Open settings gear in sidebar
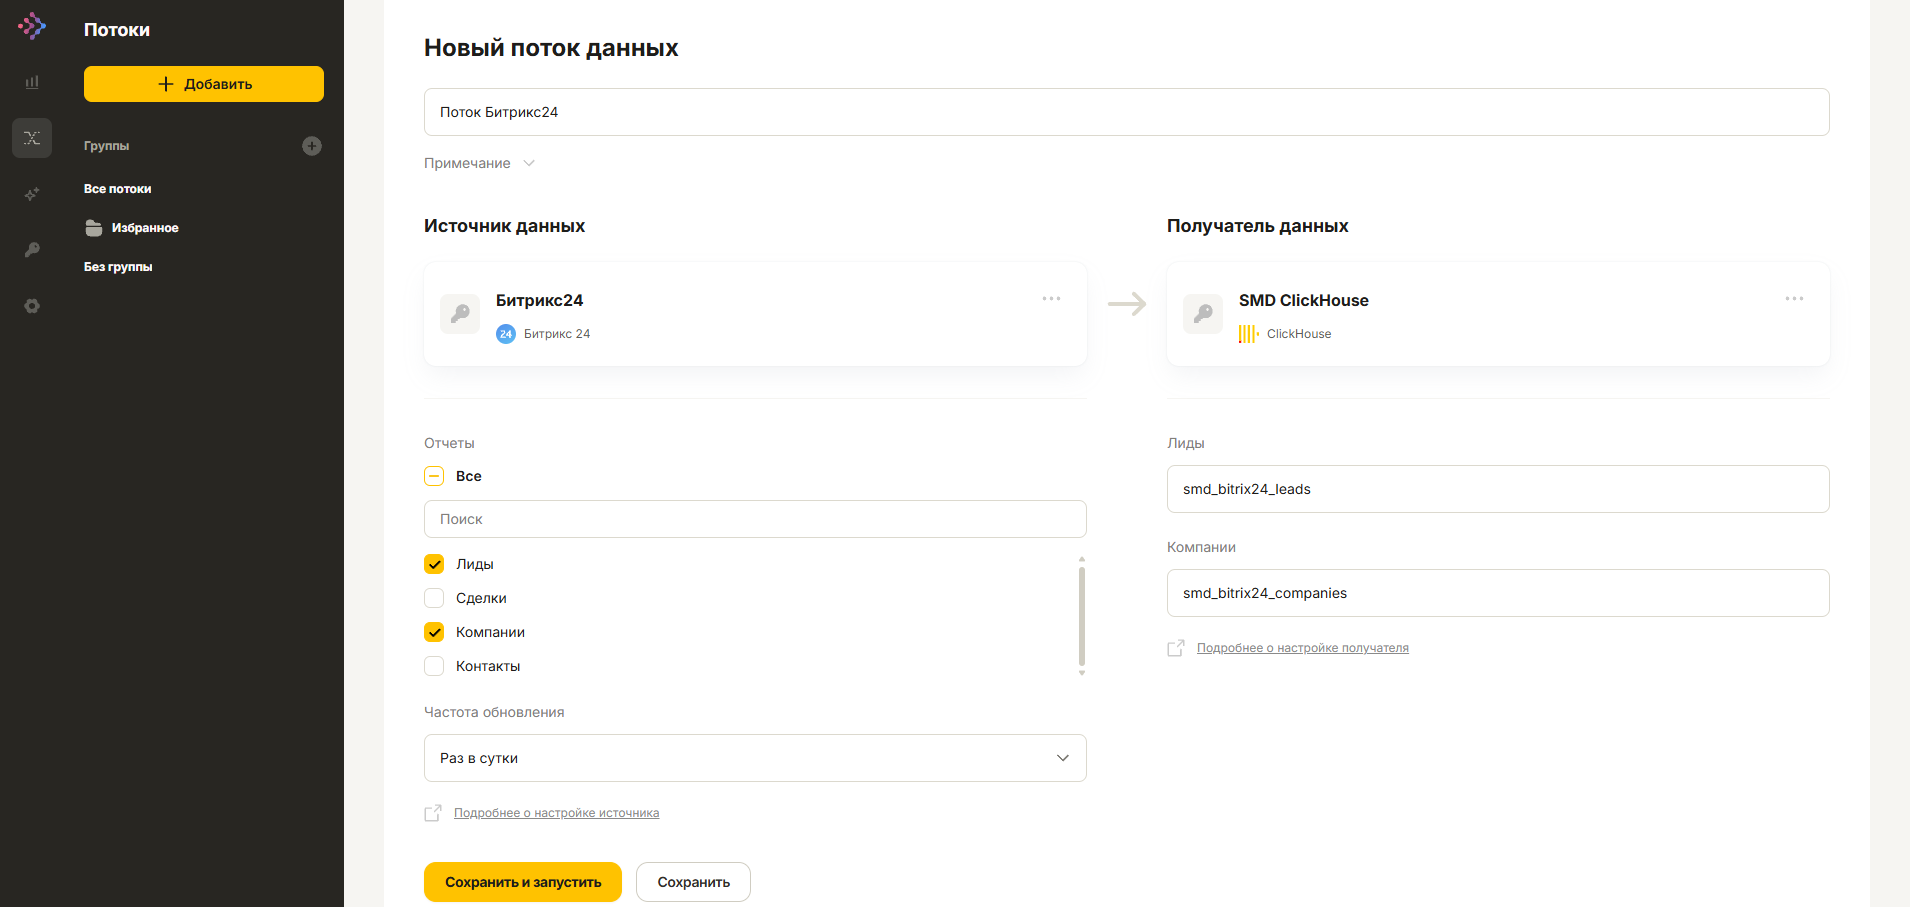Viewport: 1910px width, 907px height. click(x=32, y=306)
